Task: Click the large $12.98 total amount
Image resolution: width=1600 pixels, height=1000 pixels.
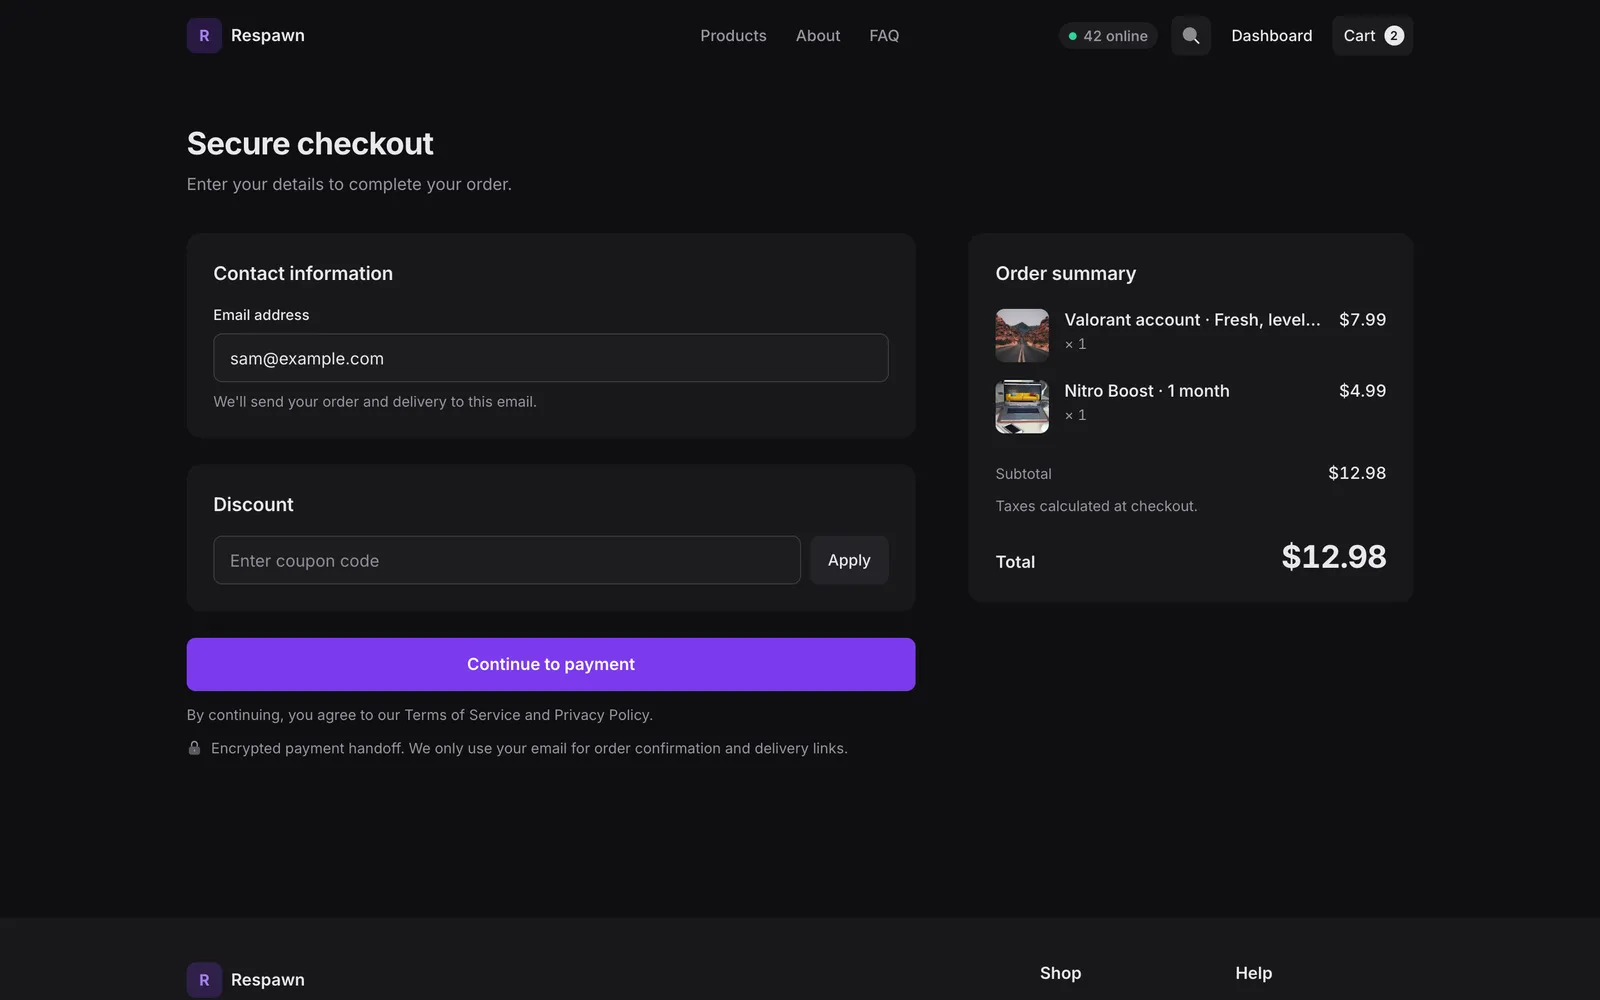Action: pos(1334,557)
